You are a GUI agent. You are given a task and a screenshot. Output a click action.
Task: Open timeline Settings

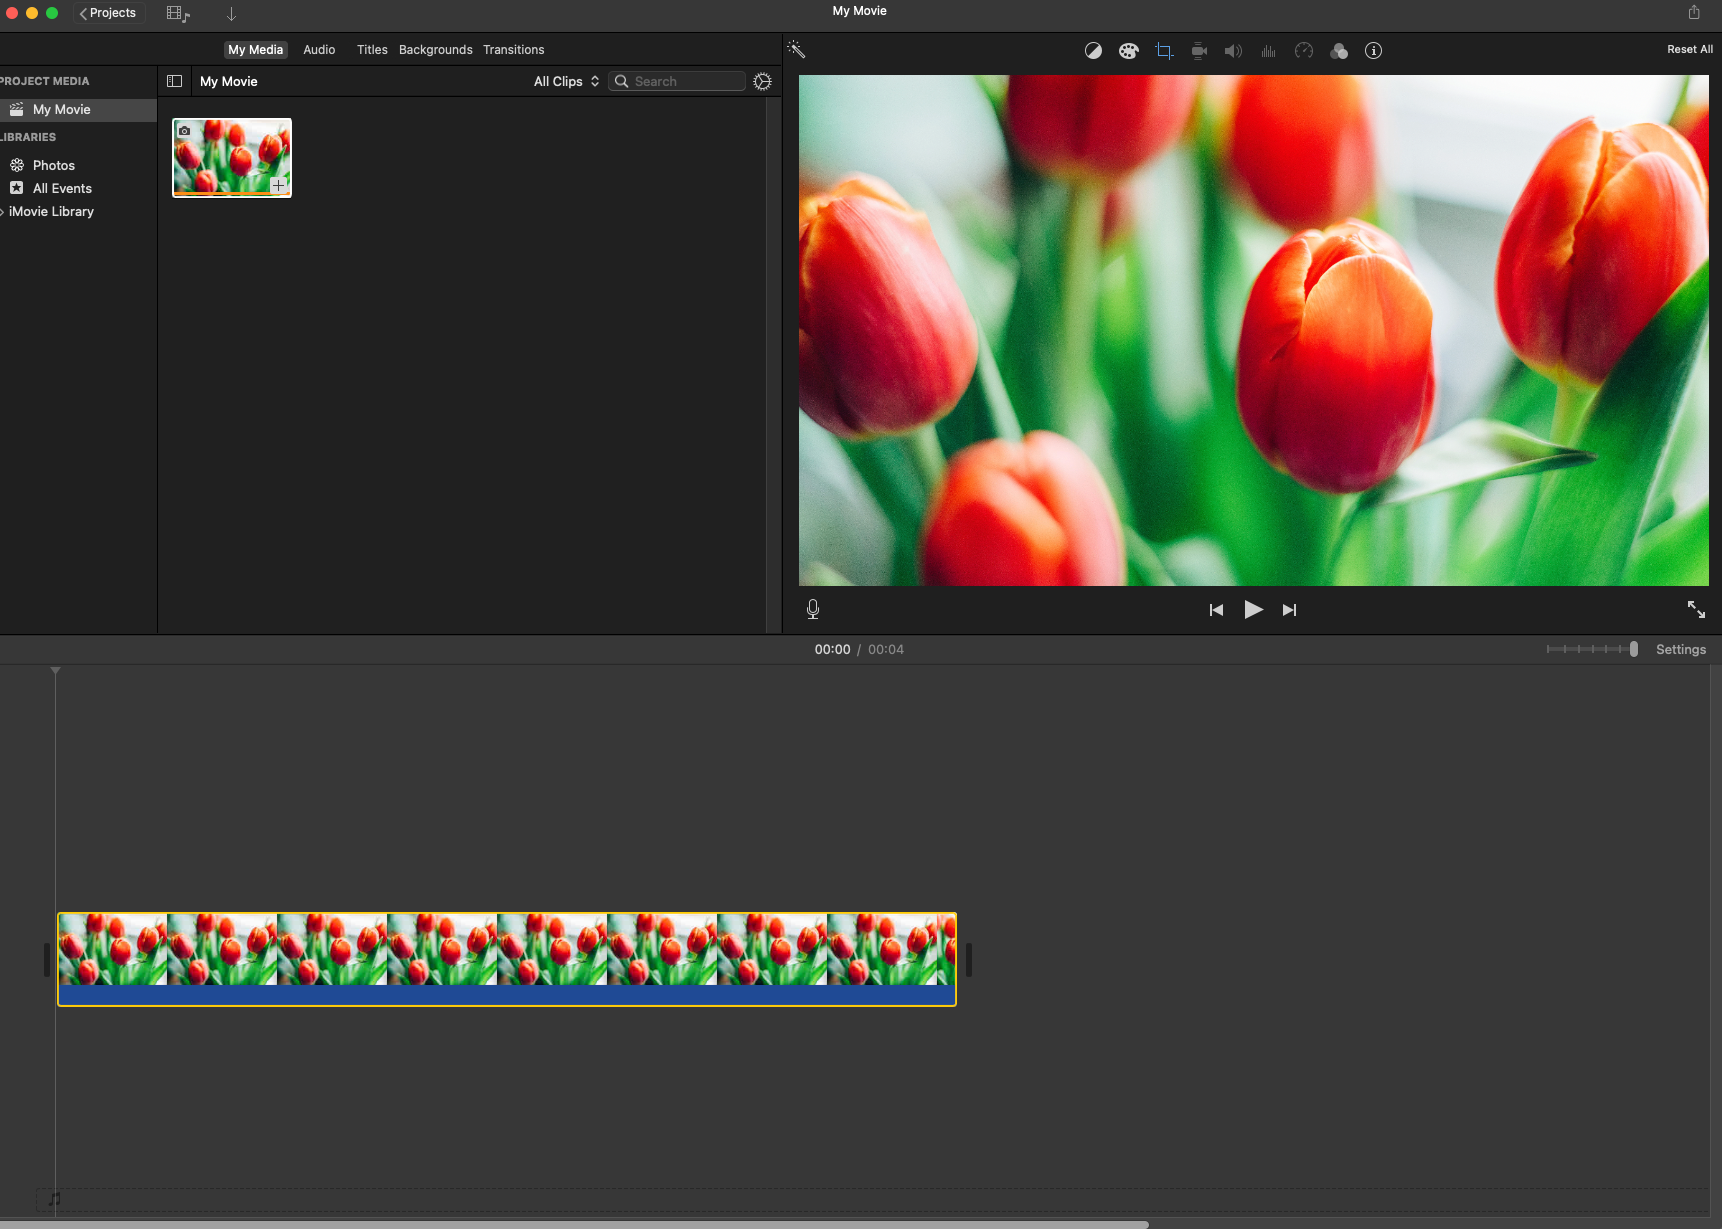[x=1680, y=649]
